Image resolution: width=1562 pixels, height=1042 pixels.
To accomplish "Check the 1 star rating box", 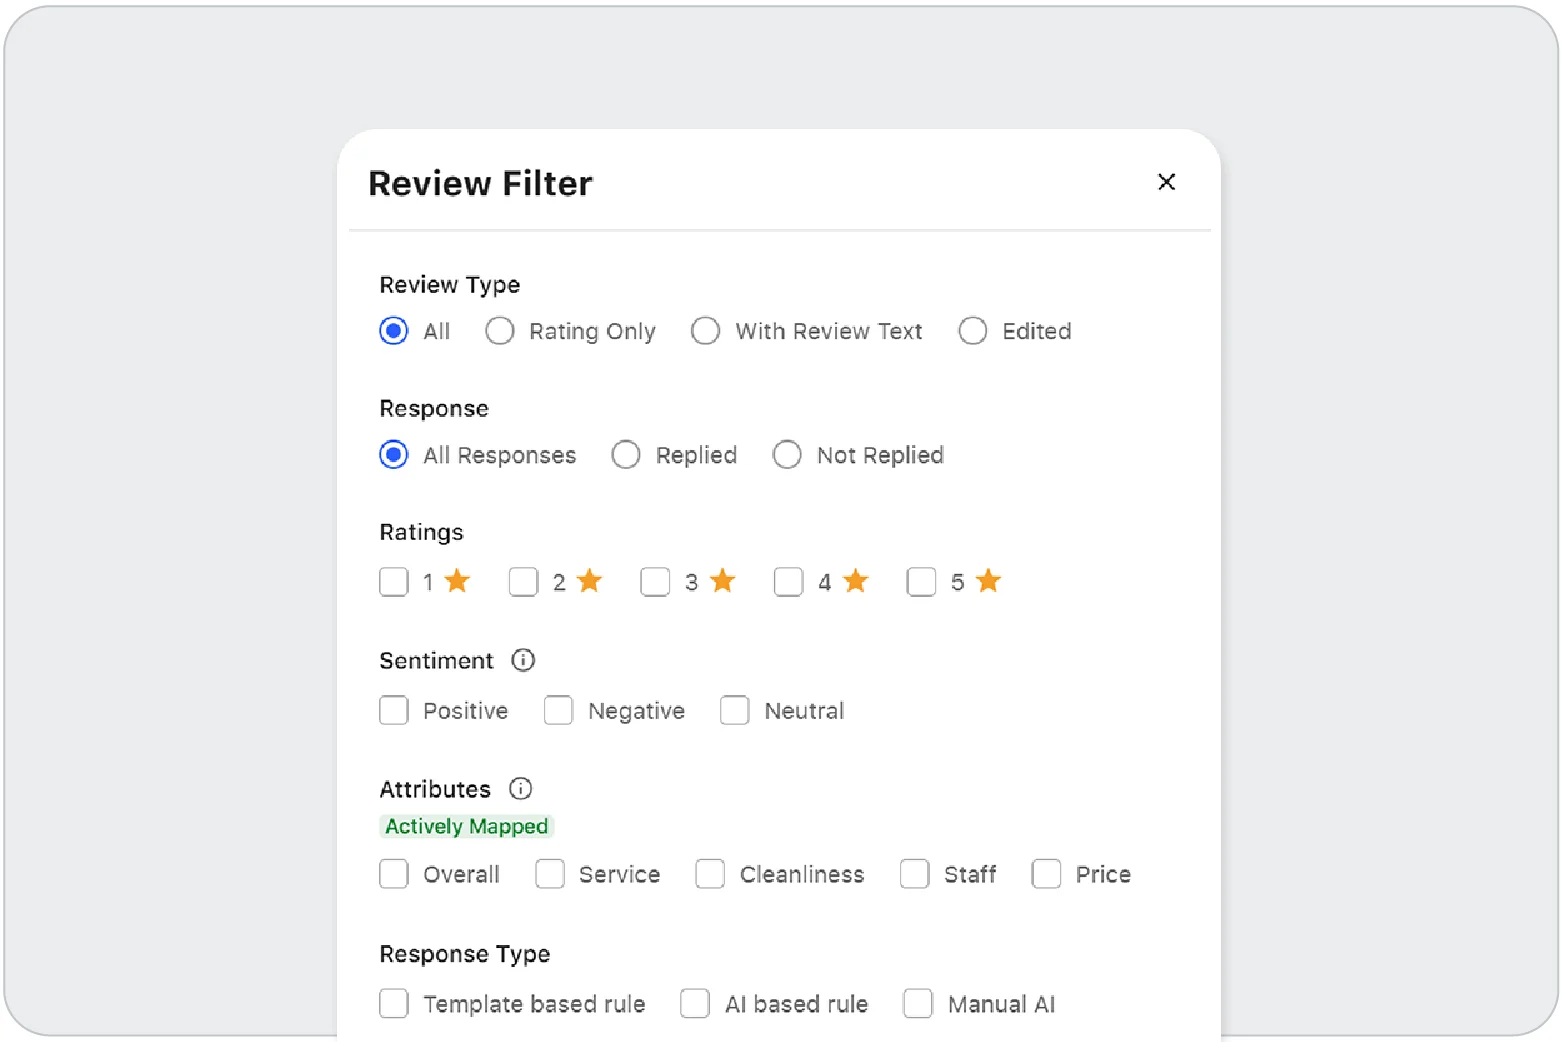I will click(394, 582).
